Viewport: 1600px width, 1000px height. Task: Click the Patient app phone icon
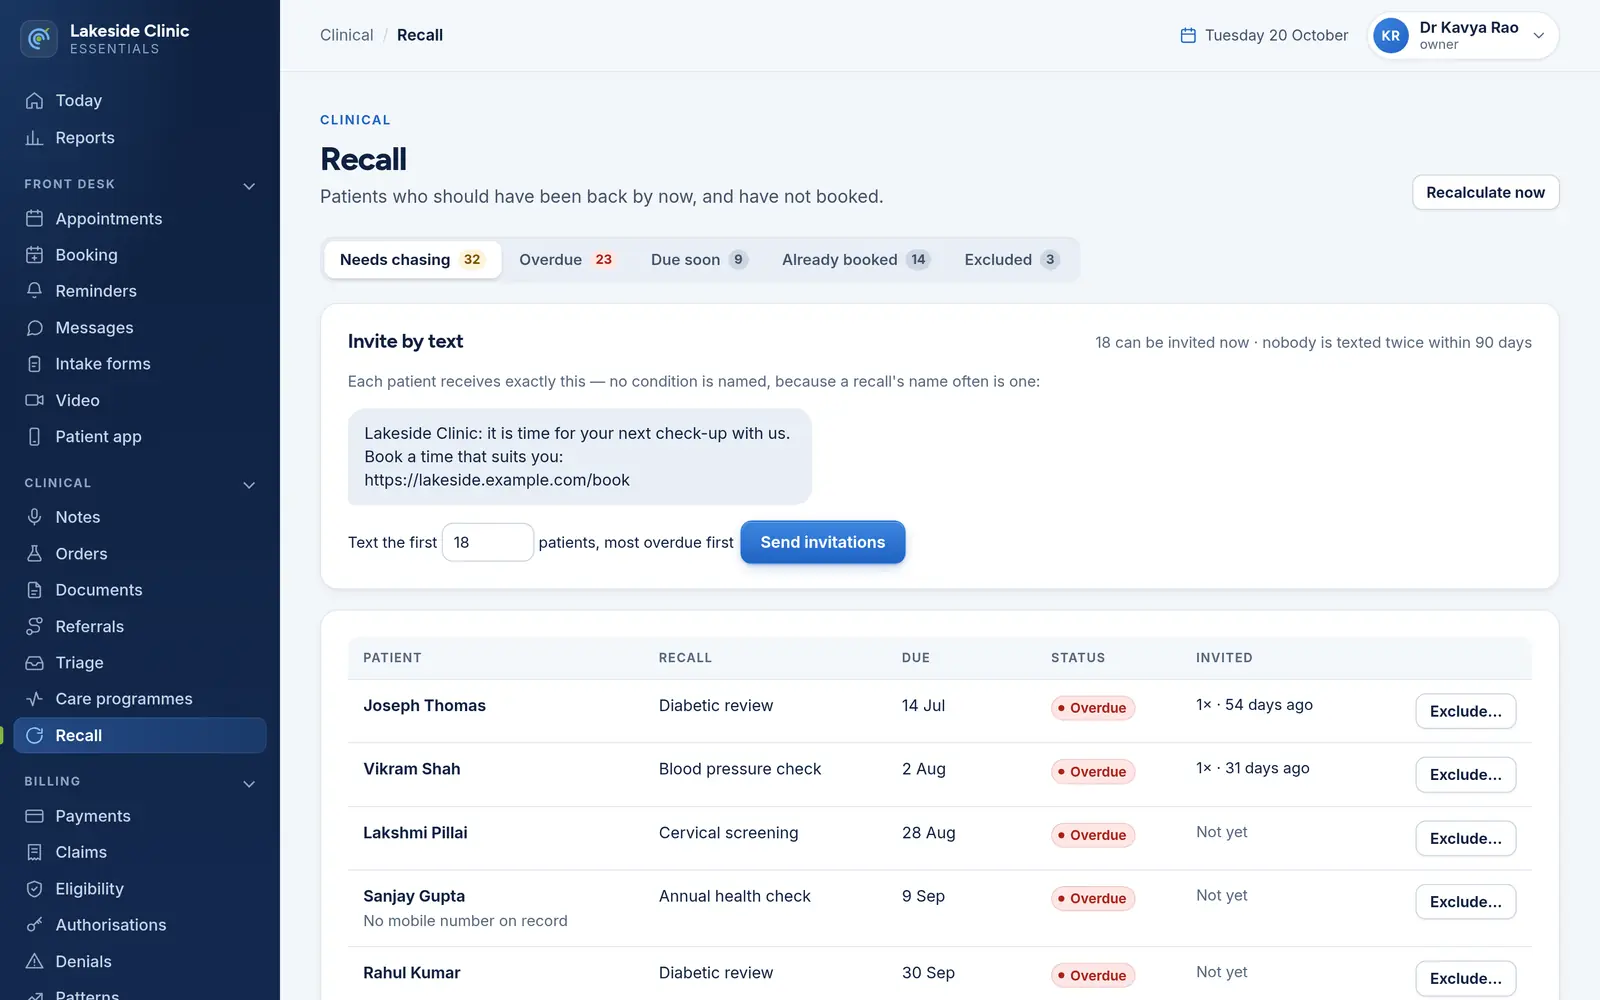tap(34, 437)
